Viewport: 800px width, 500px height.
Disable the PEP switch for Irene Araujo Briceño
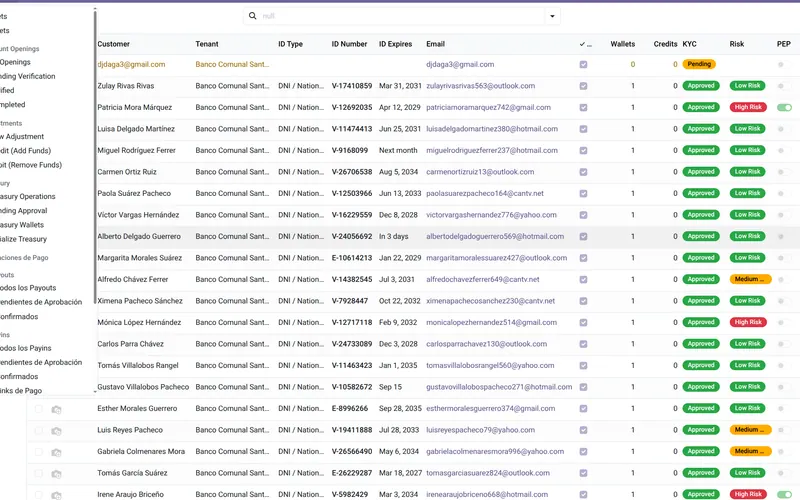click(784, 494)
